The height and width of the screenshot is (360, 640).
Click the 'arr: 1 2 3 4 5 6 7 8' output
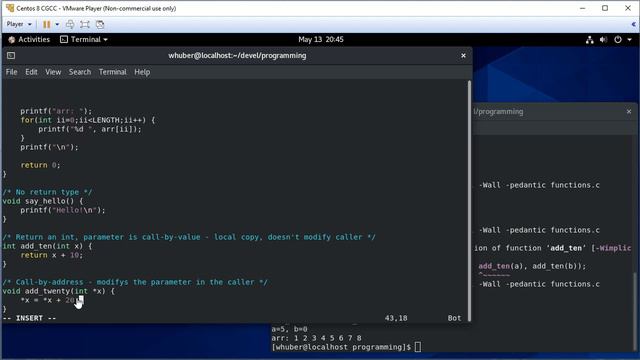point(317,338)
